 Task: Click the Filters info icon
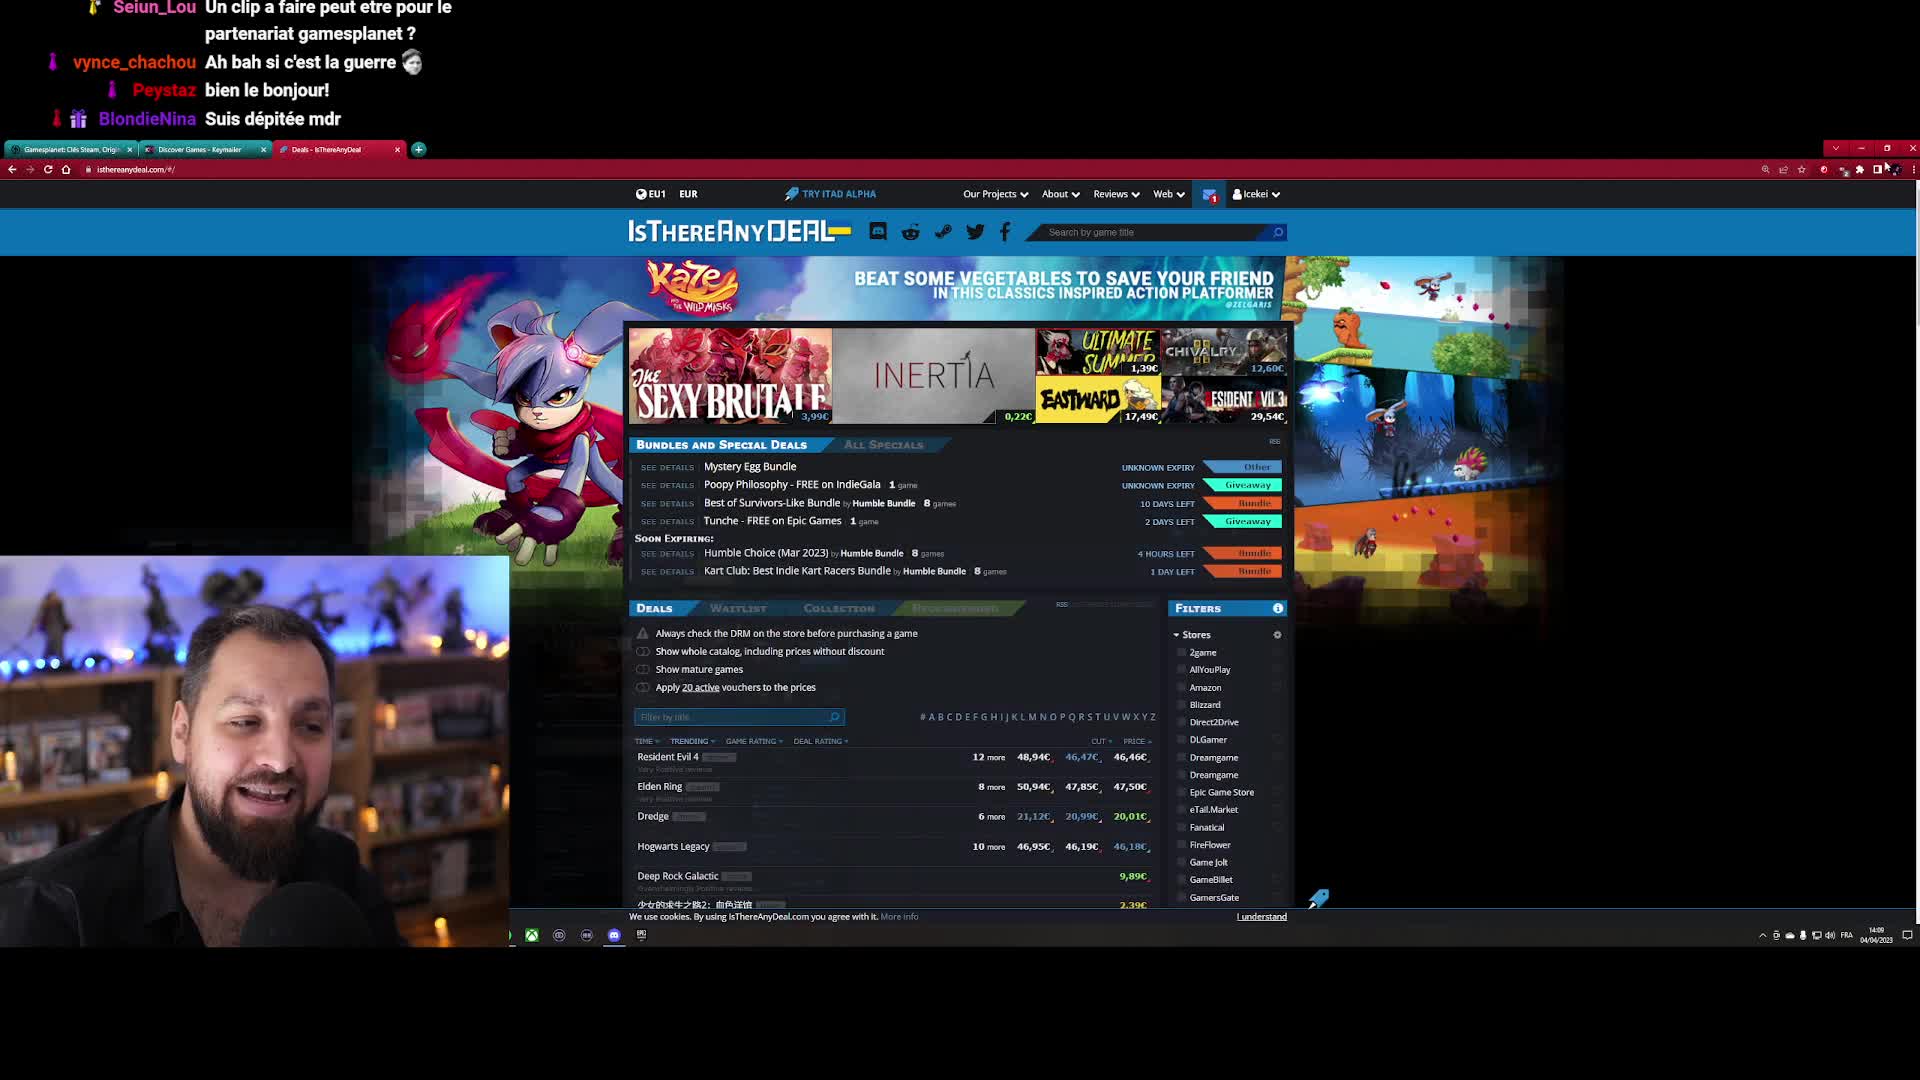coord(1277,608)
